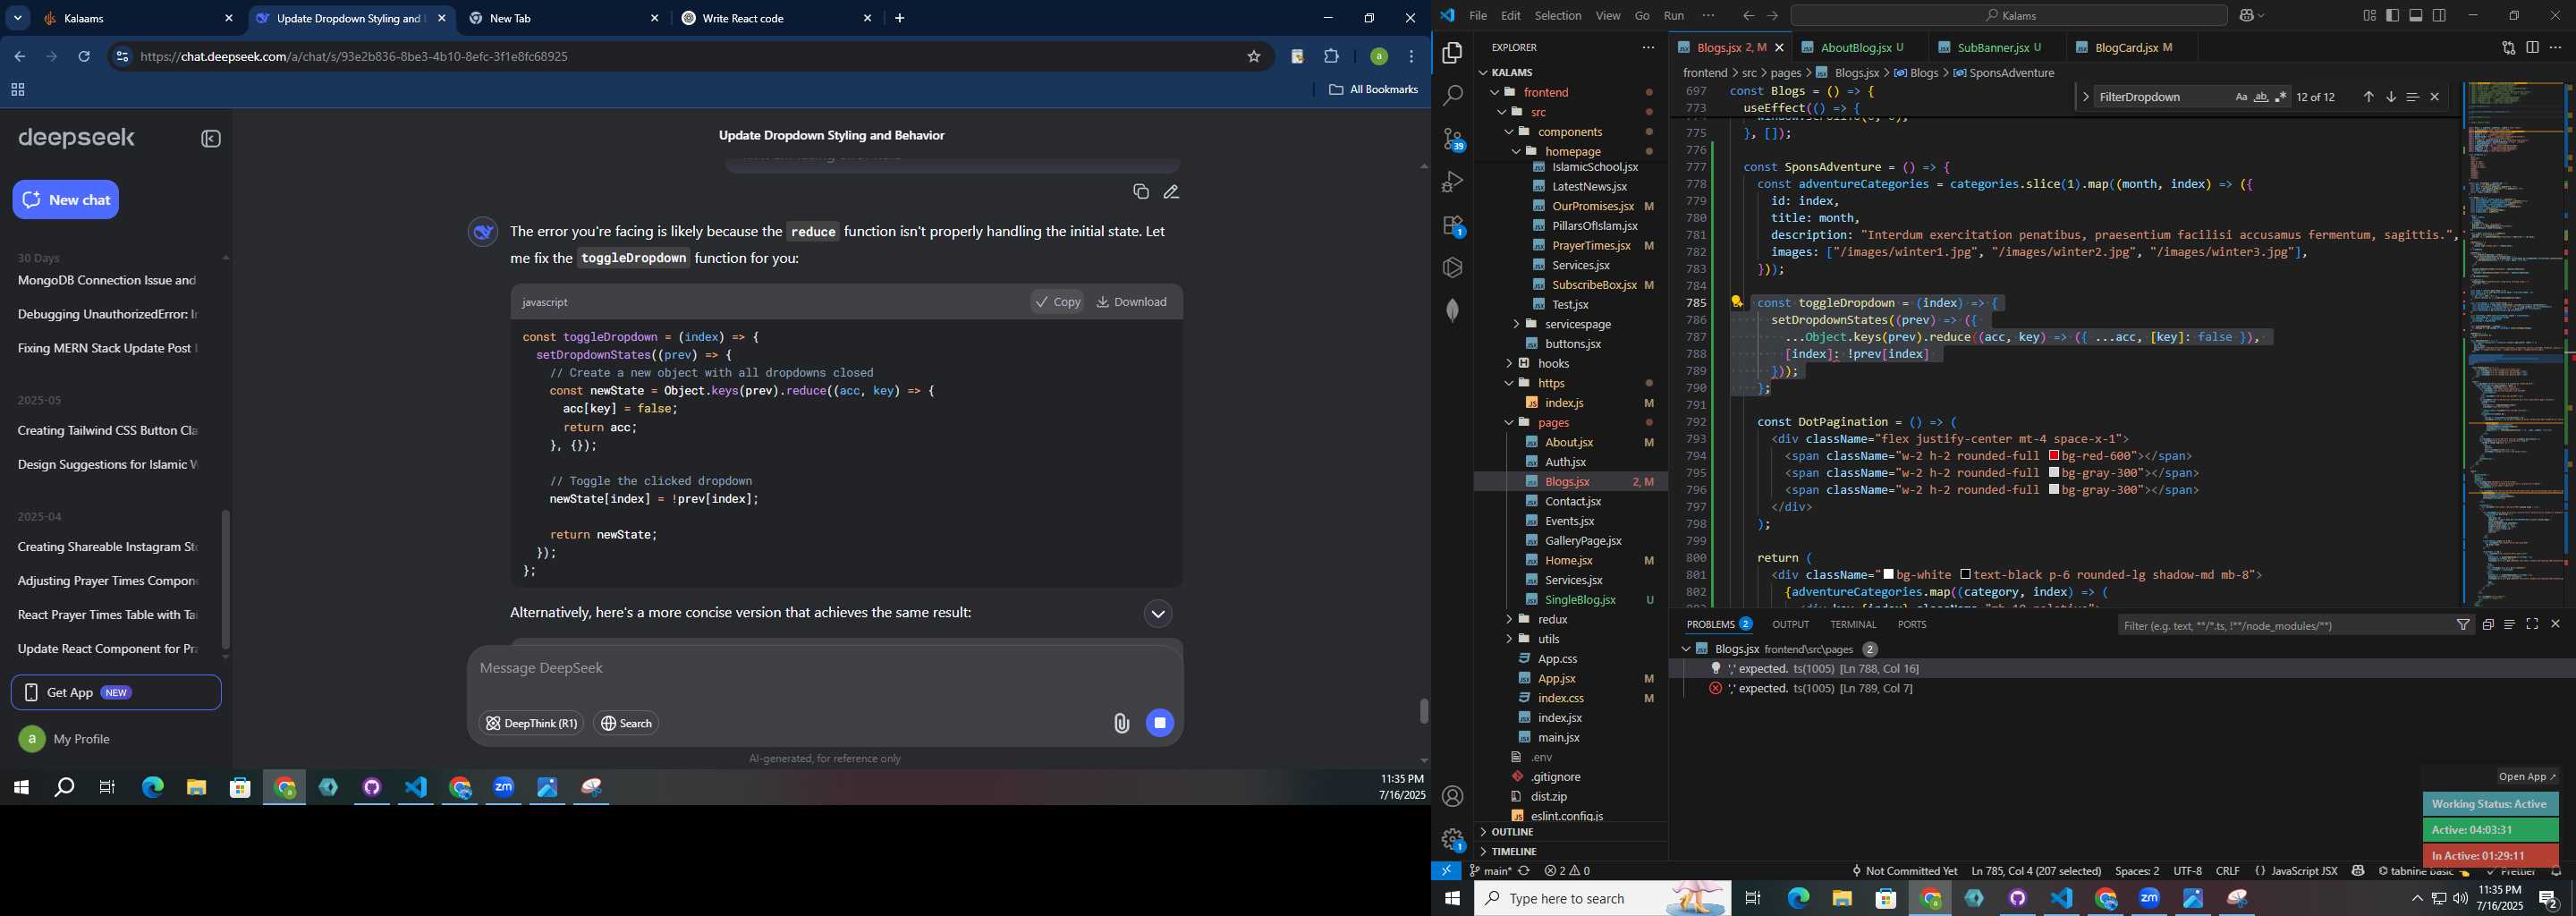The image size is (2576, 916).
Task: Bookmark this page with the star icon
Action: pyautogui.click(x=1254, y=57)
